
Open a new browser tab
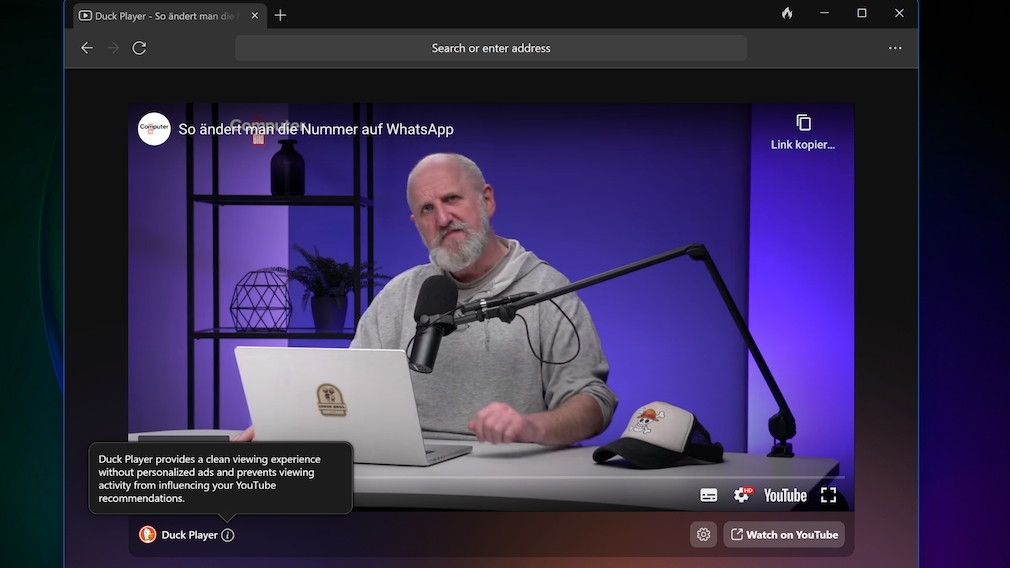280,15
